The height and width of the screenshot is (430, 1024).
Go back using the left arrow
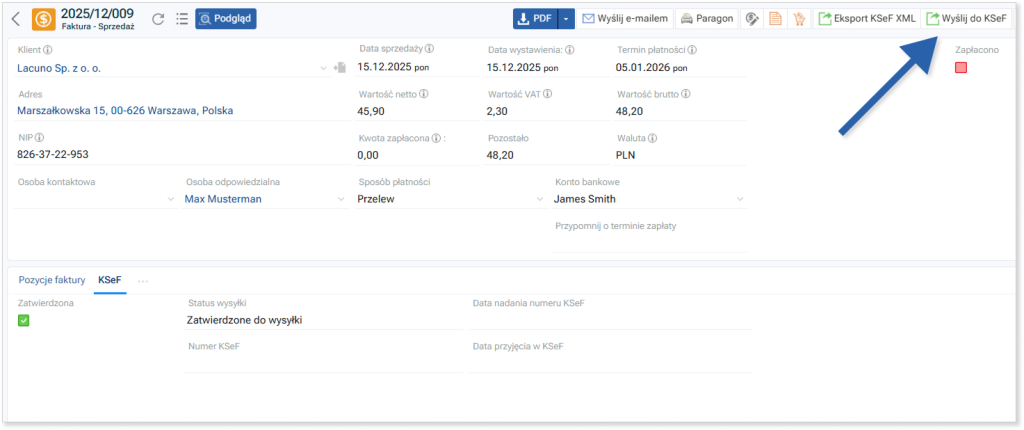pyautogui.click(x=15, y=18)
